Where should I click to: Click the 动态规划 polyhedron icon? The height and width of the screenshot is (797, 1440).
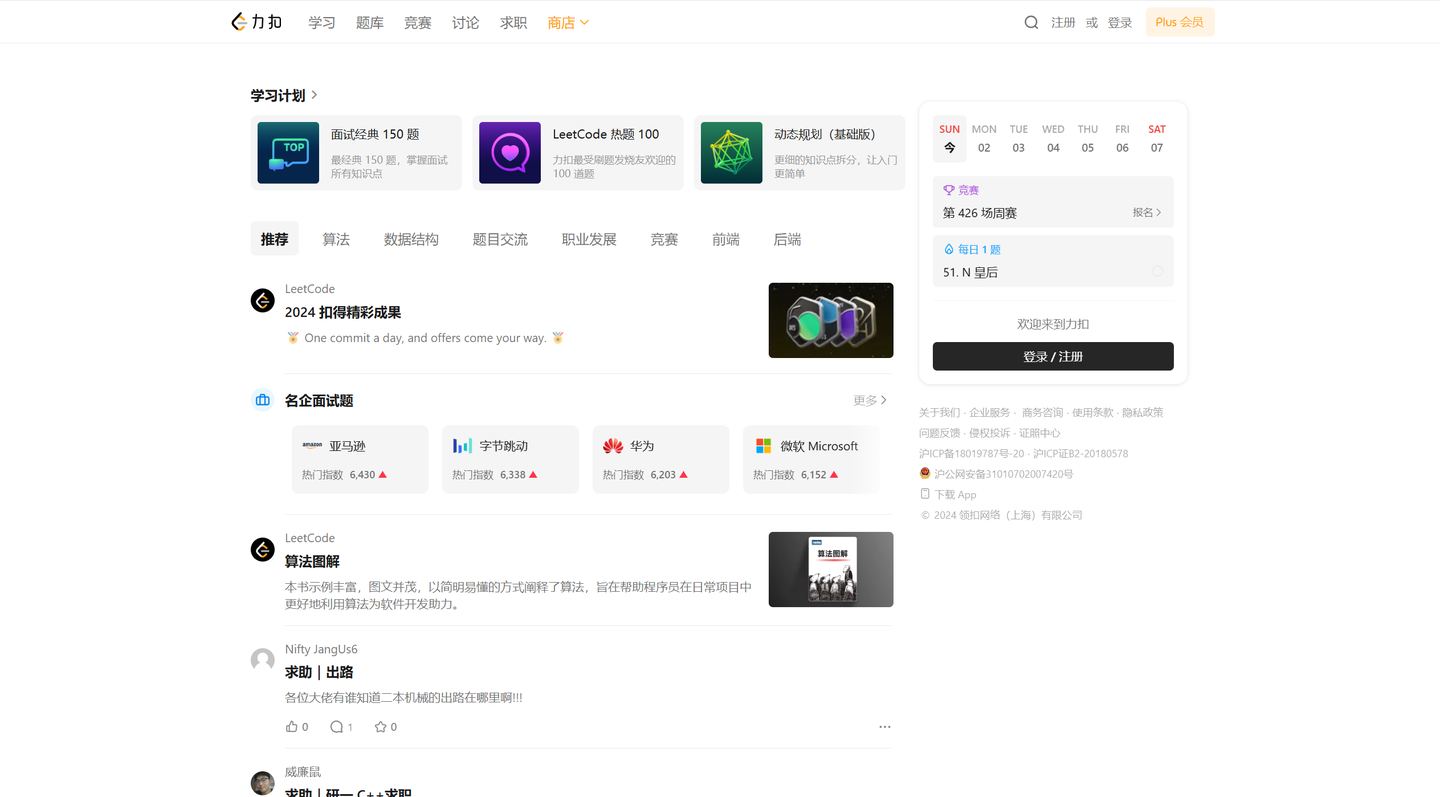coord(731,153)
